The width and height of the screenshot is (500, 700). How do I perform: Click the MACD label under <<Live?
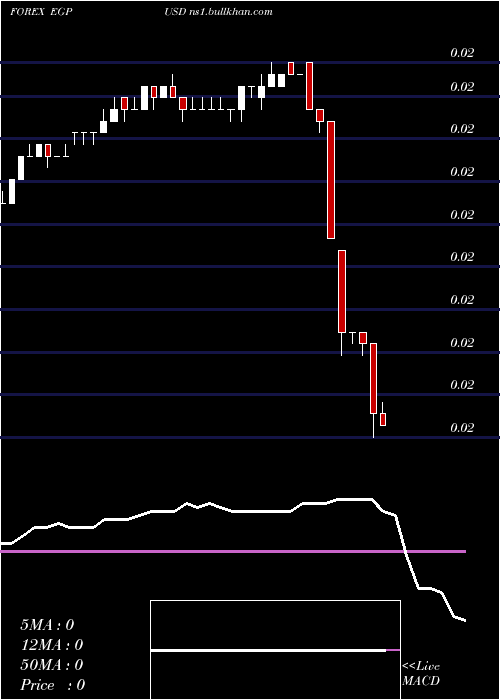point(421,681)
